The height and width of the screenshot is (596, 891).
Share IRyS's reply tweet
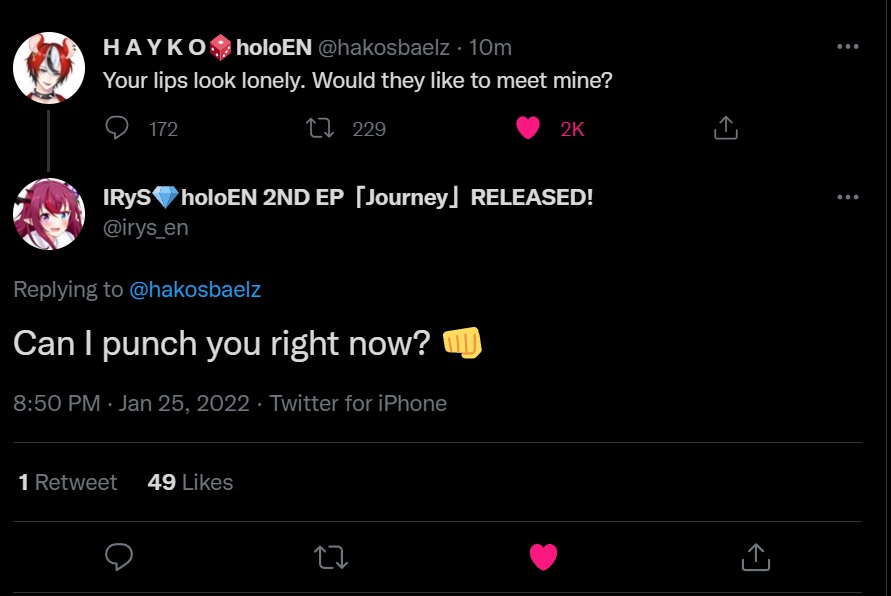click(755, 557)
